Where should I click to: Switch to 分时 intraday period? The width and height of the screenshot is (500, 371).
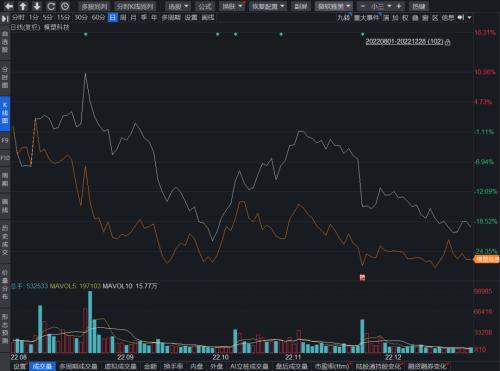(x=18, y=17)
